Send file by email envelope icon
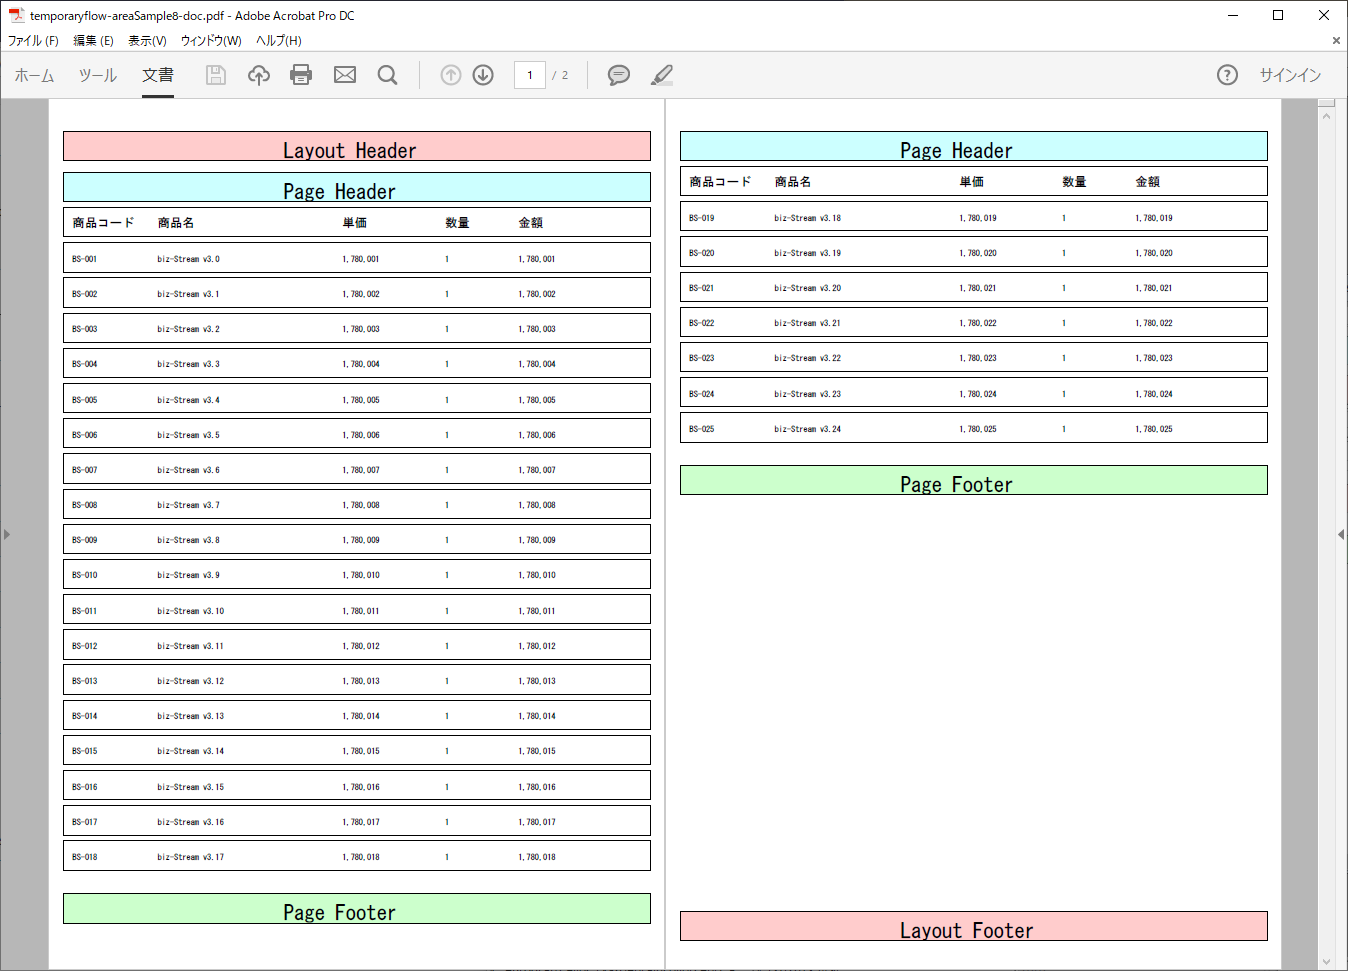 pyautogui.click(x=345, y=75)
